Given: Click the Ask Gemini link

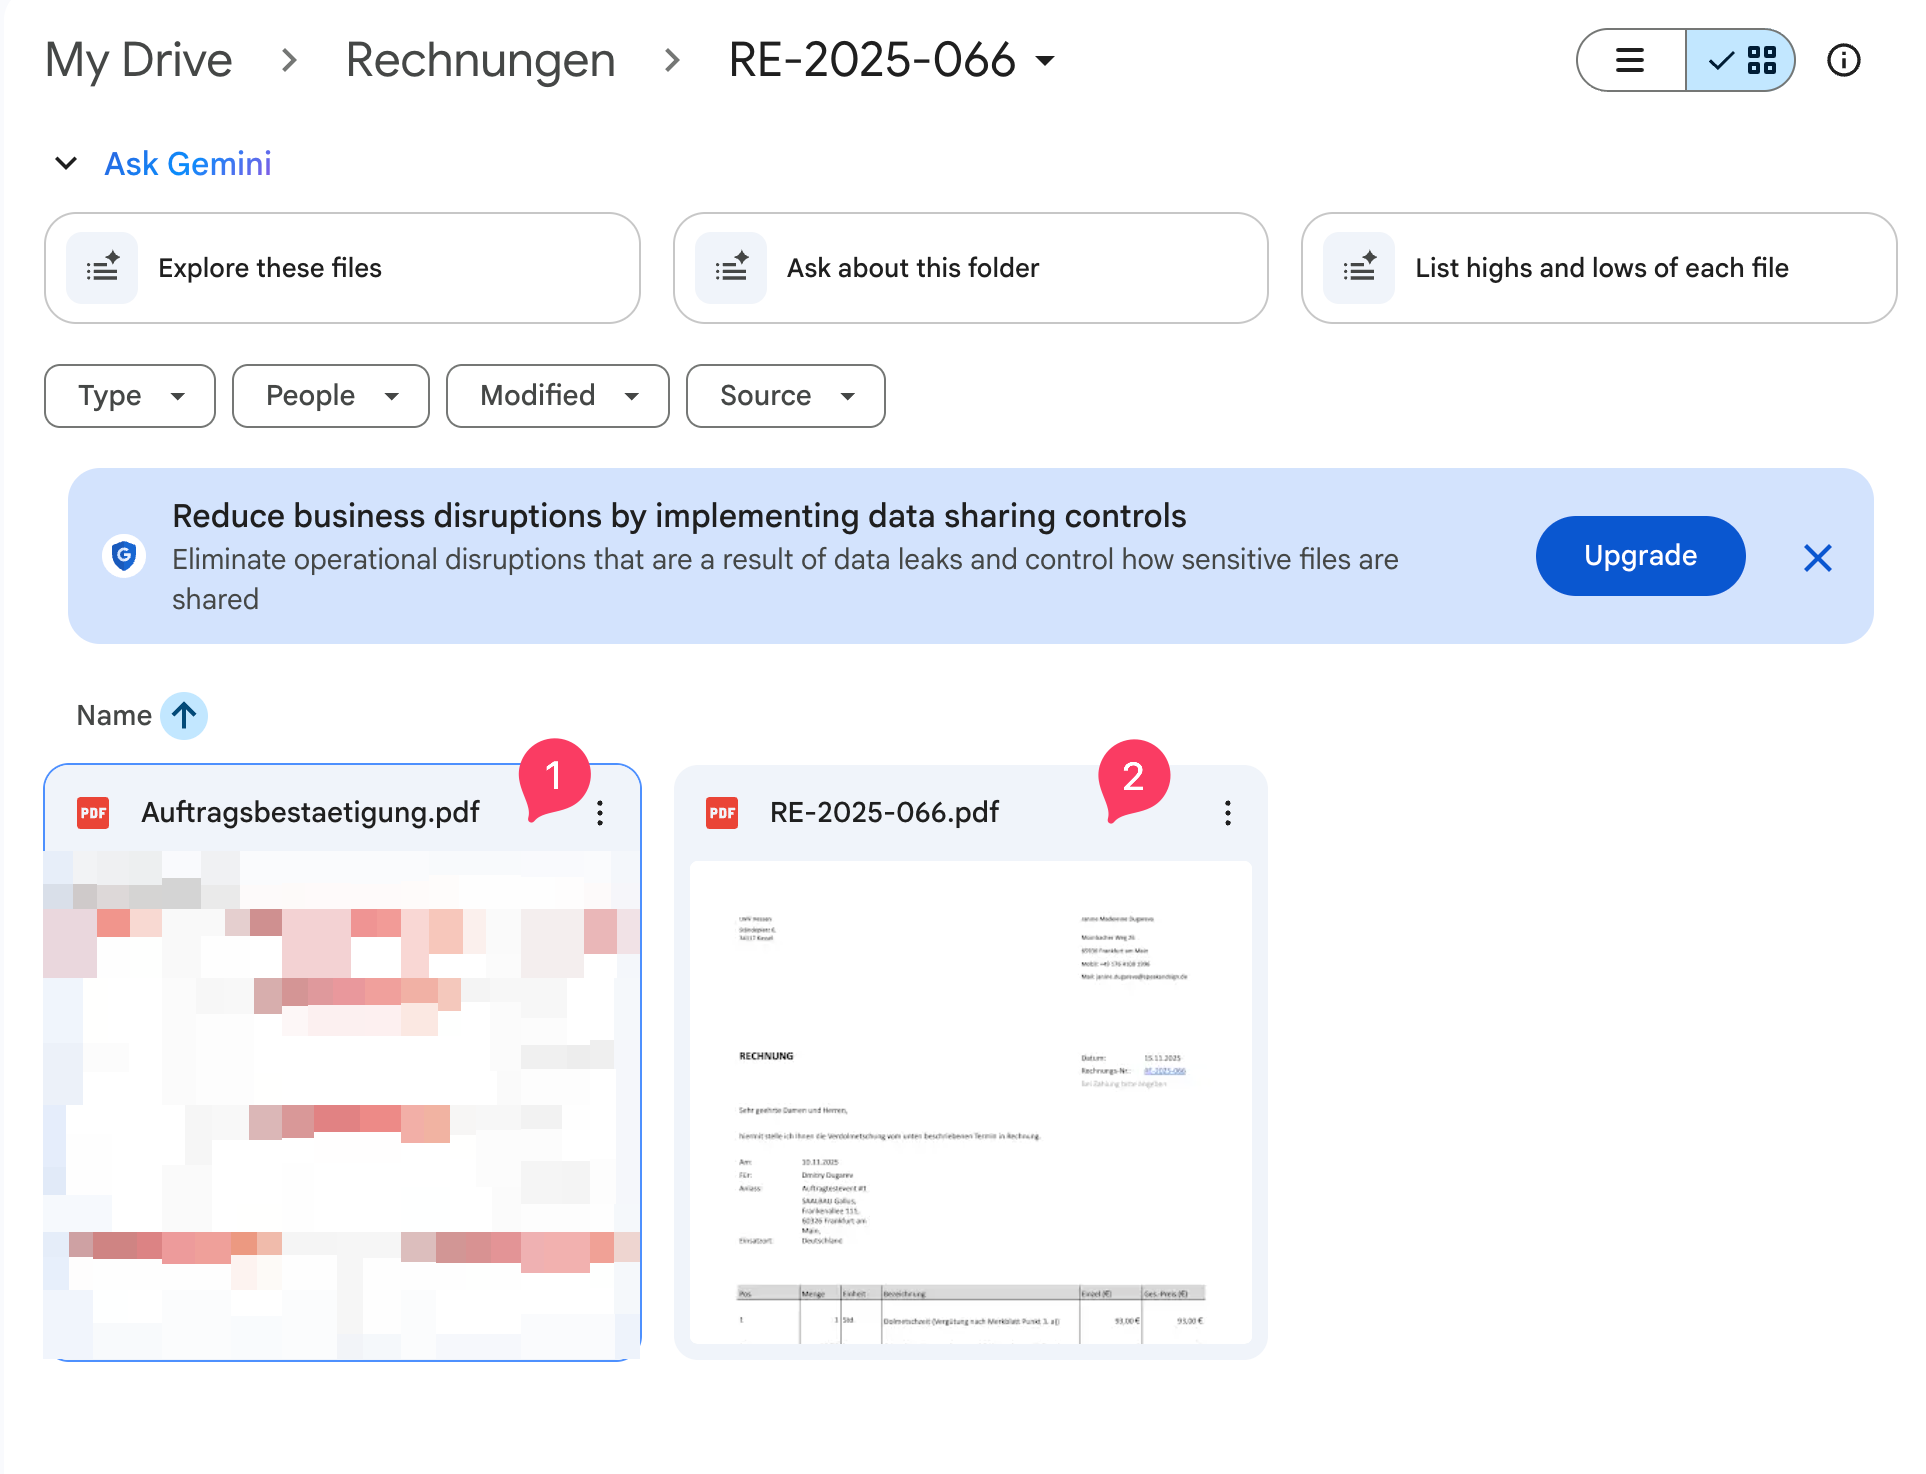Looking at the screenshot, I should tap(188, 163).
